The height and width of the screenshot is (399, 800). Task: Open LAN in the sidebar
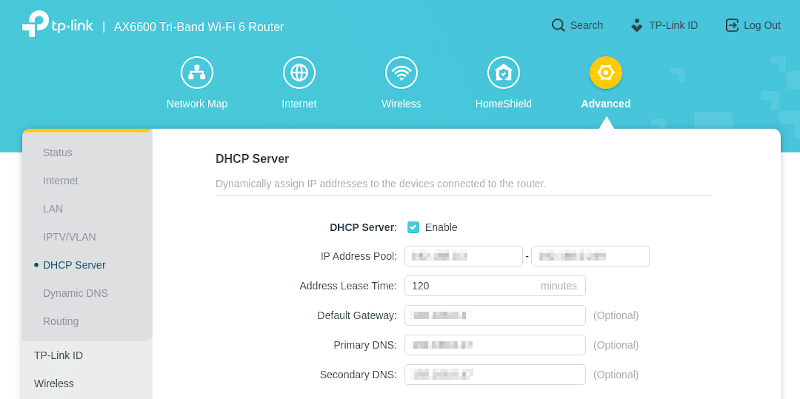pyautogui.click(x=53, y=209)
